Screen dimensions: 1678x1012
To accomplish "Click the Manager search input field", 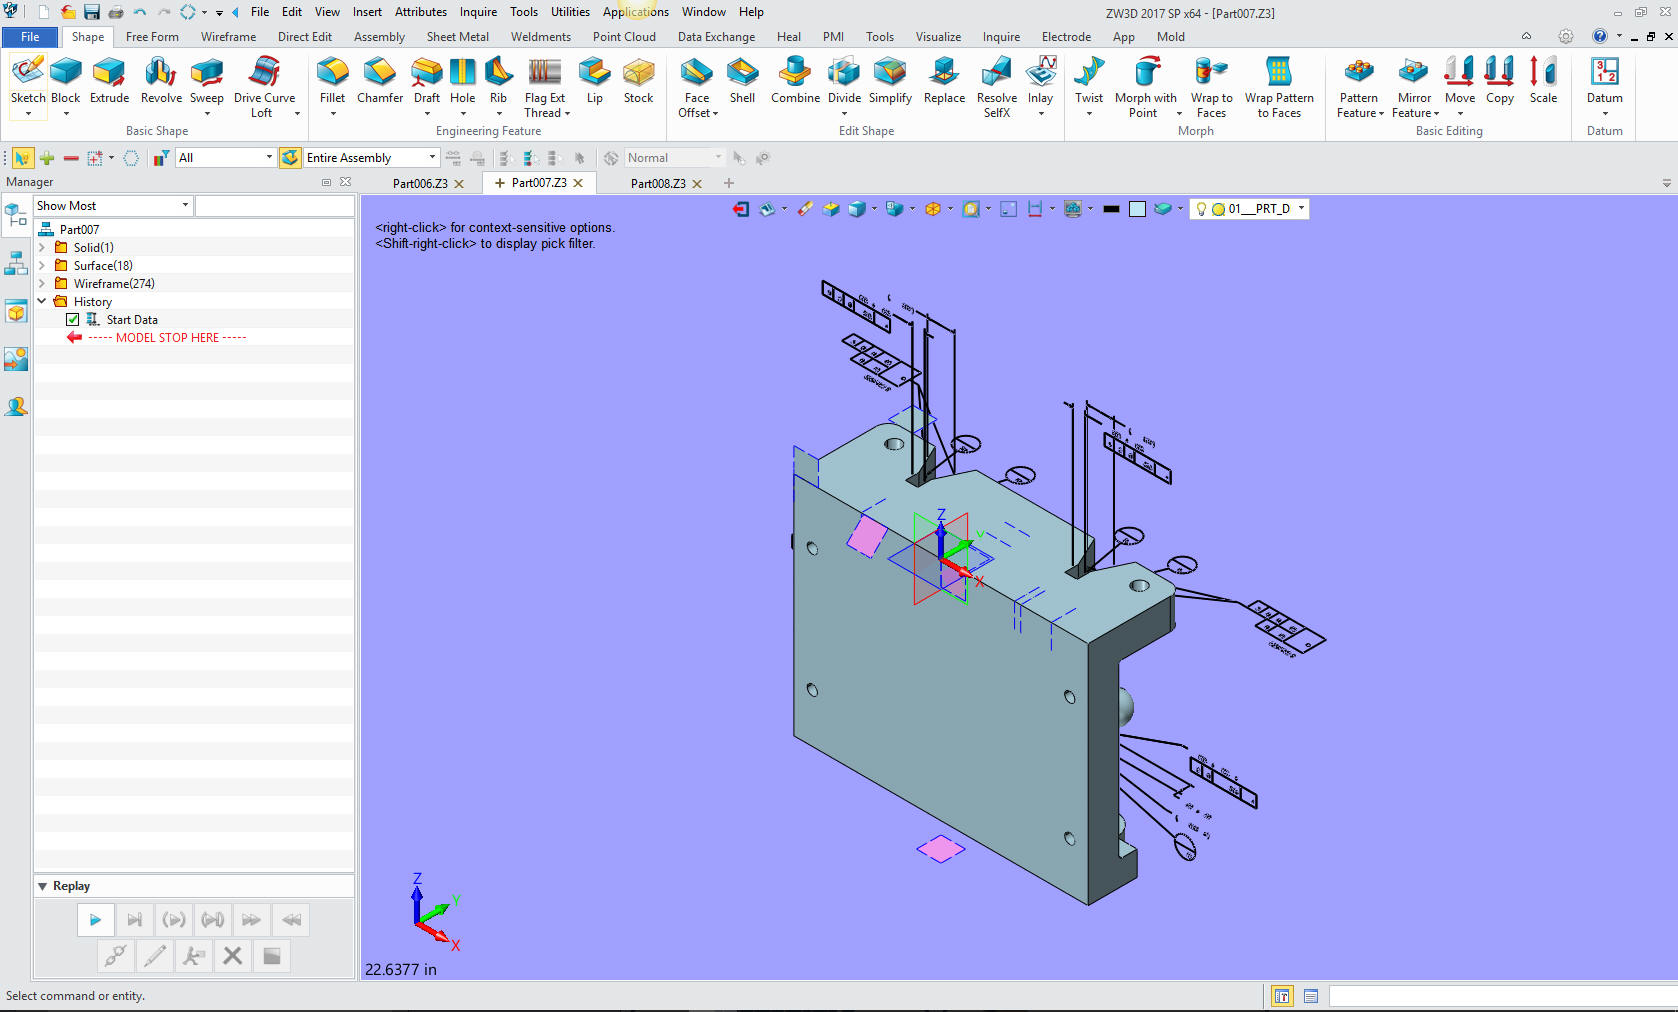I will pos(274,206).
